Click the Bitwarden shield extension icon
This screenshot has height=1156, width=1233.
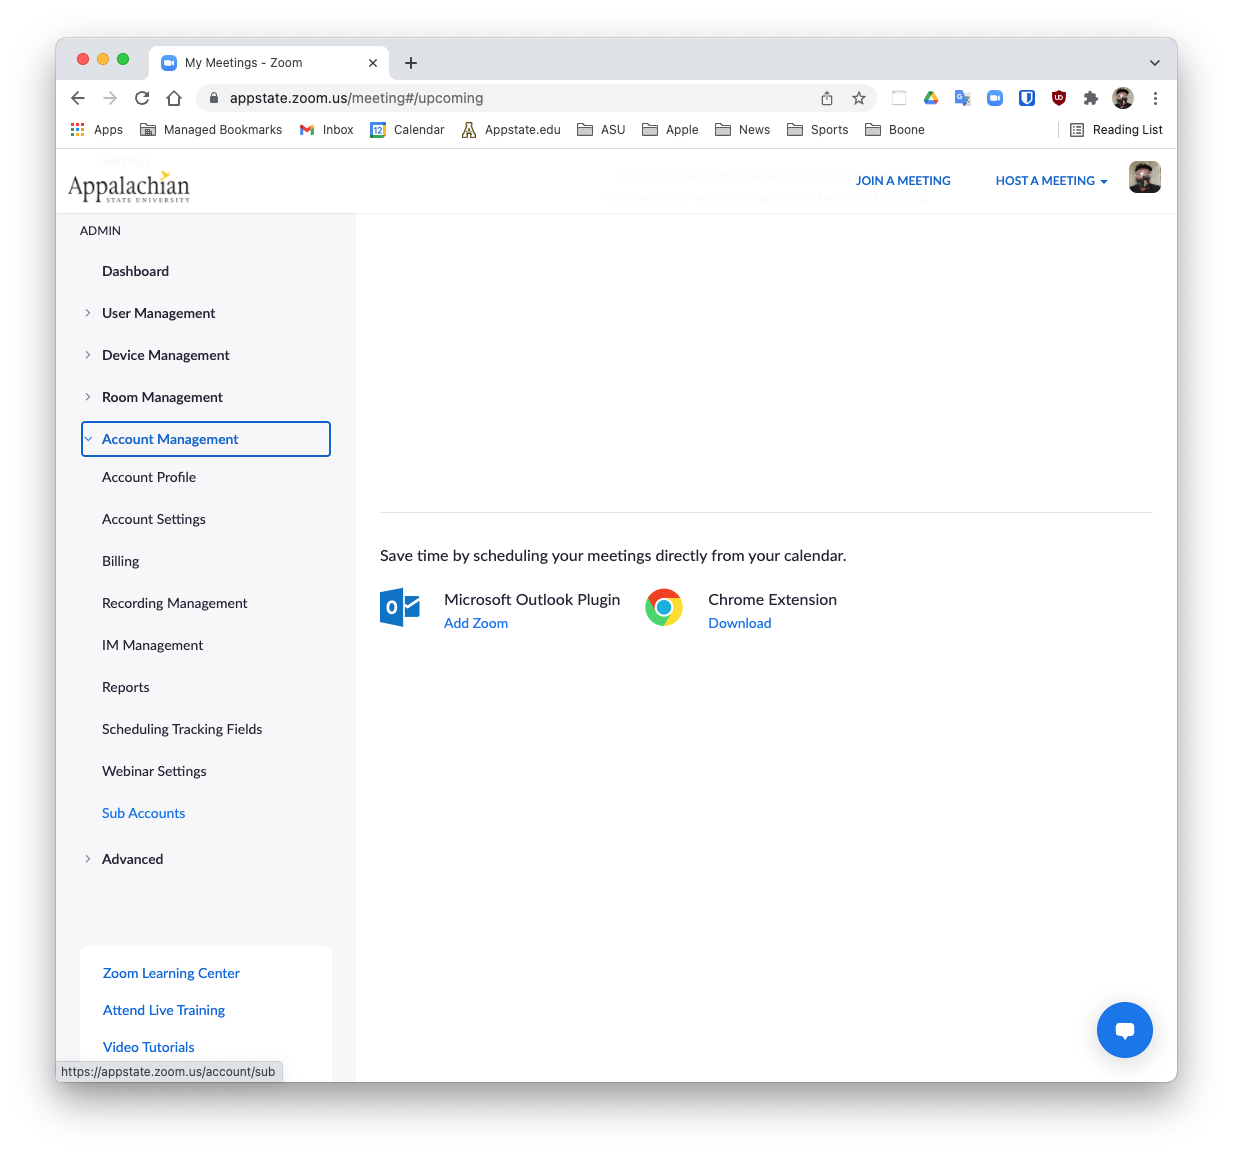click(1026, 98)
